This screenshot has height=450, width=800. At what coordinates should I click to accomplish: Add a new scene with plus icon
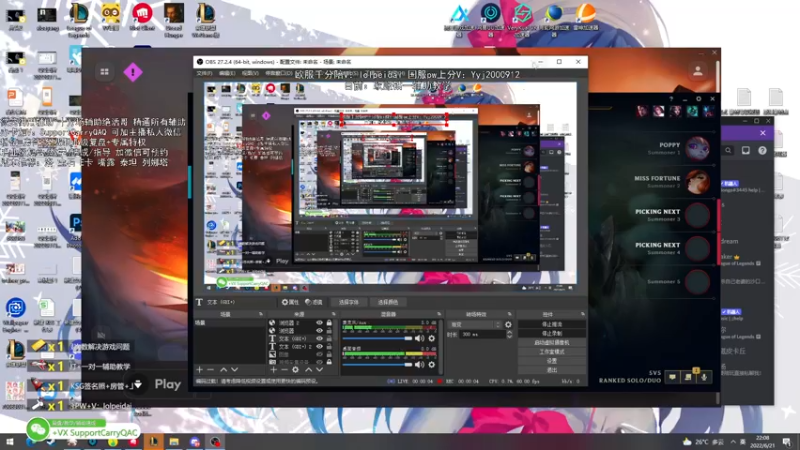[x=199, y=369]
